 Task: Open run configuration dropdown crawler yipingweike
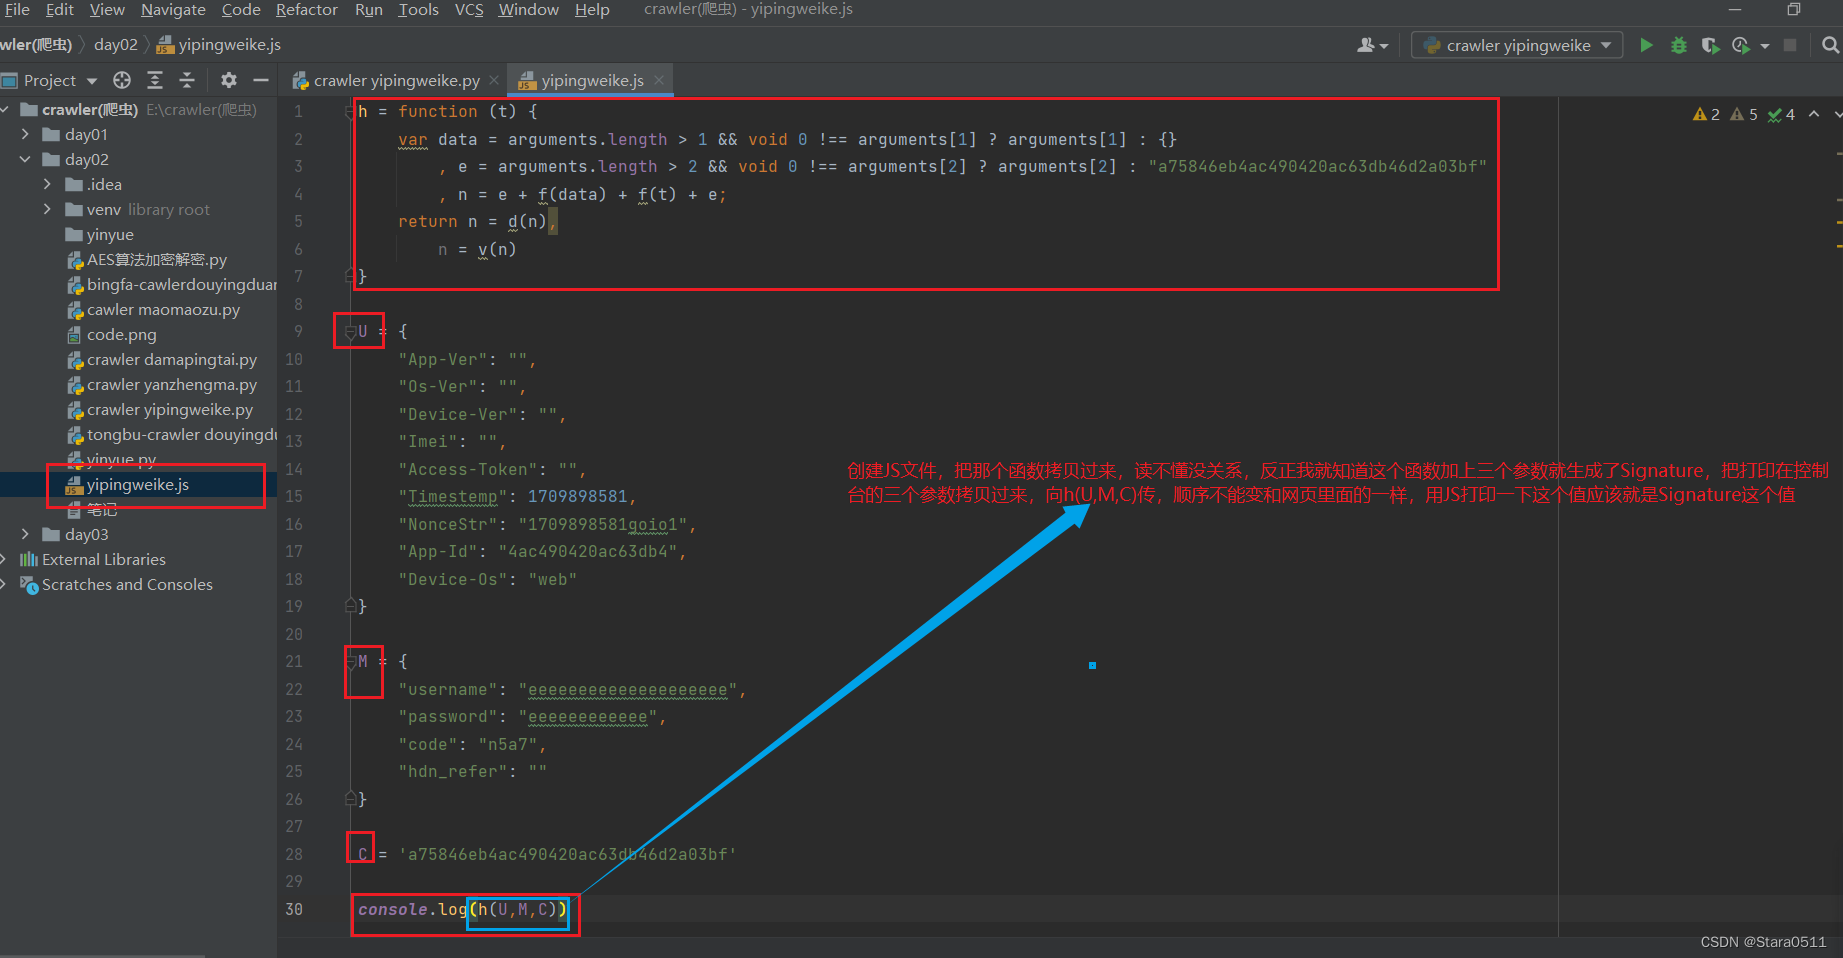coord(1517,45)
